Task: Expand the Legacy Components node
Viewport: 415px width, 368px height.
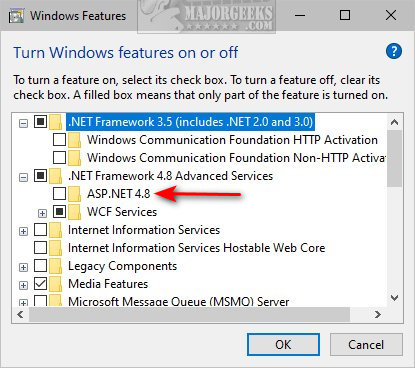Action: point(23,267)
